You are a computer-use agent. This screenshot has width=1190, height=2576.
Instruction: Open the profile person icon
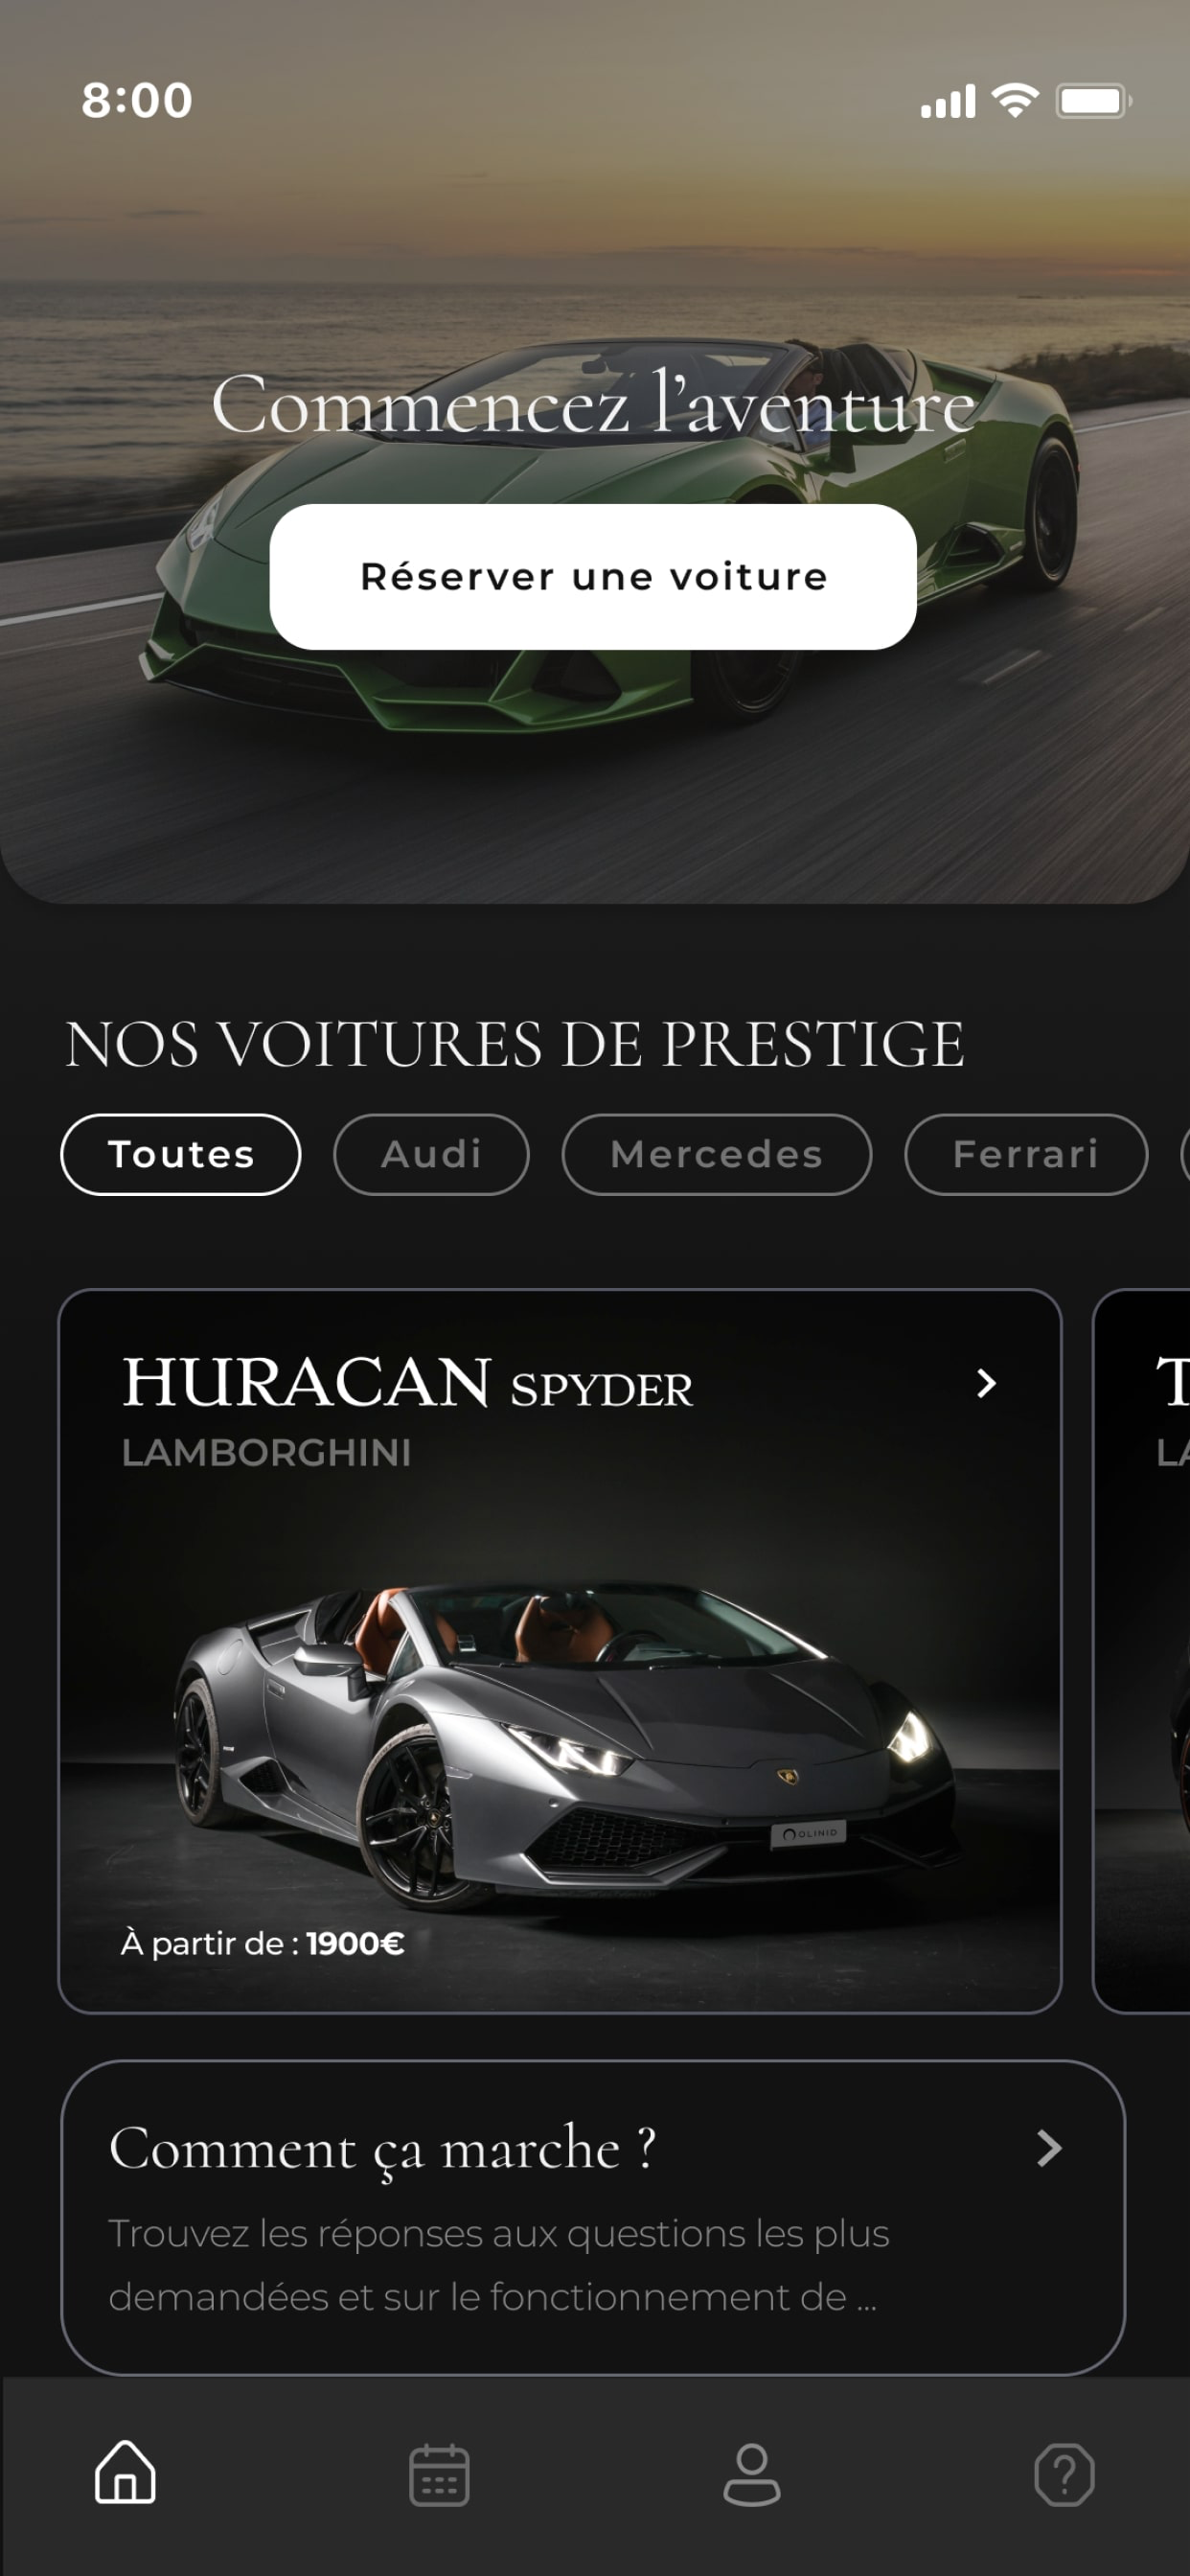(752, 2475)
